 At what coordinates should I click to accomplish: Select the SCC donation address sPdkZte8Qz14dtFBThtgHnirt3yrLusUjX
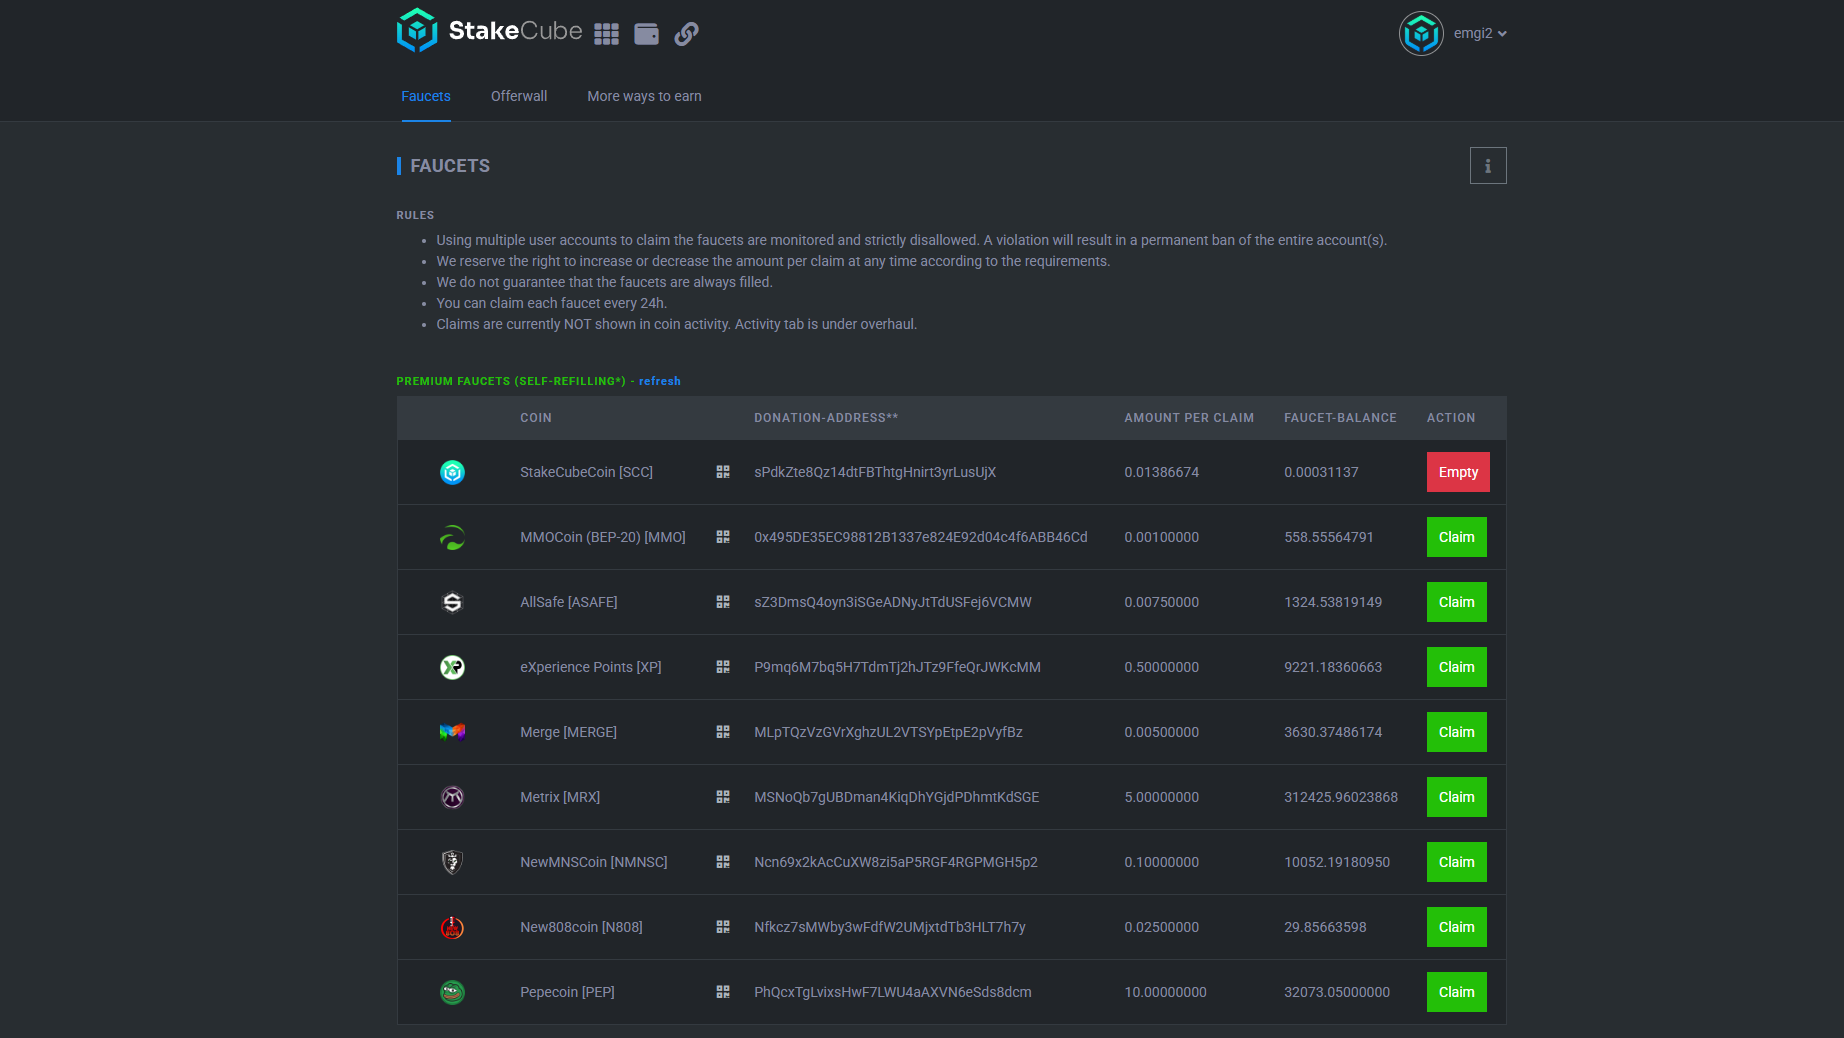pos(875,472)
